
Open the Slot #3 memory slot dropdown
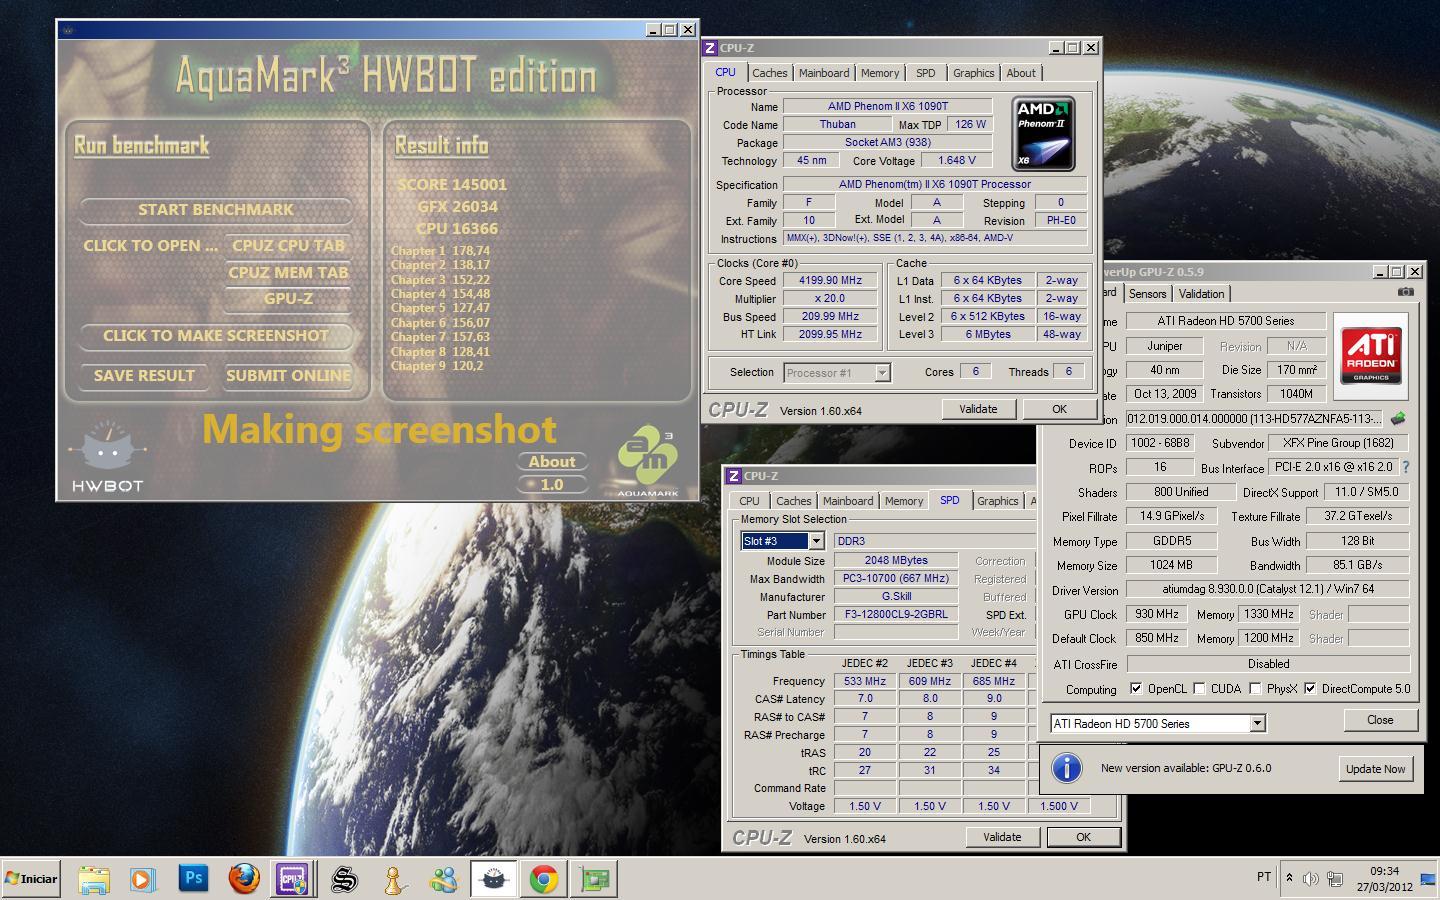coord(816,541)
